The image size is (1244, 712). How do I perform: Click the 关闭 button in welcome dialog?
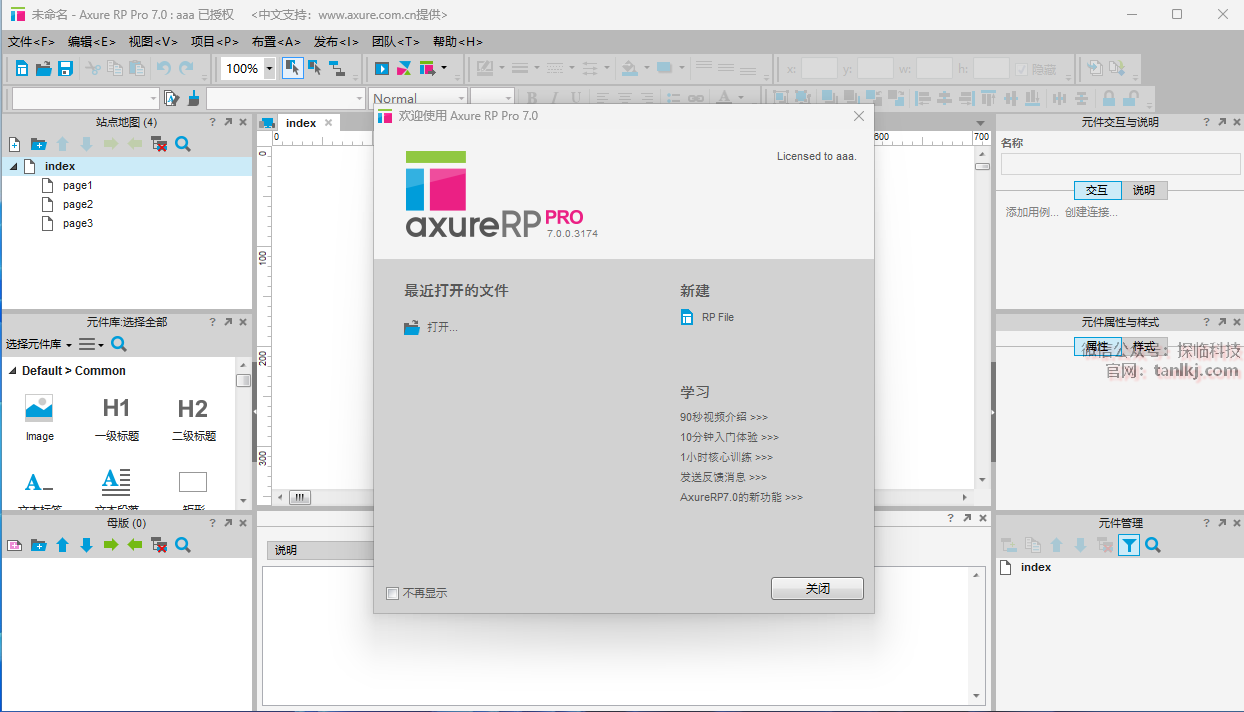(x=817, y=589)
